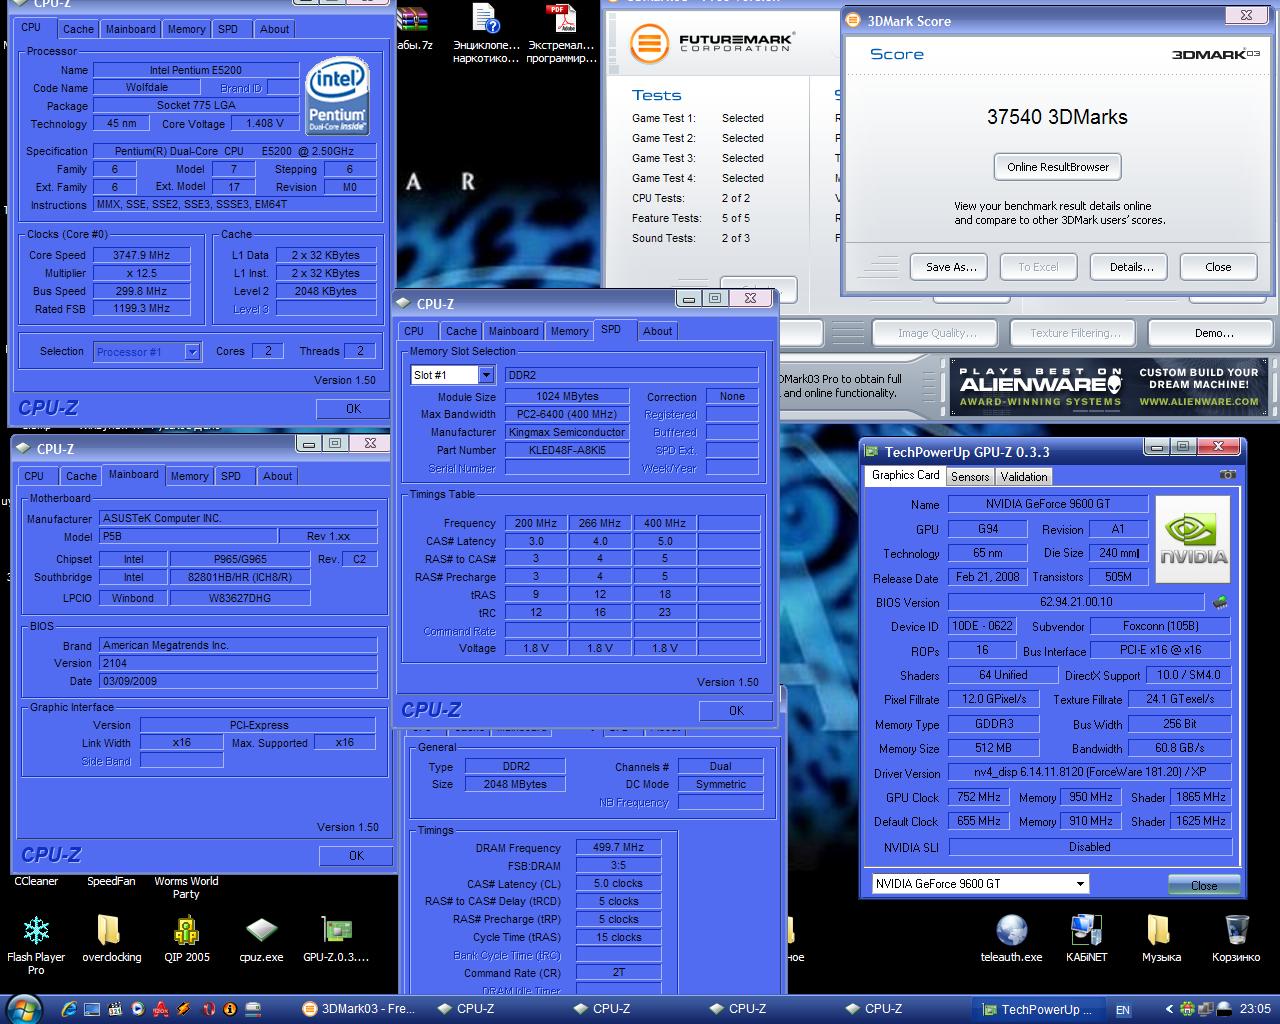Click TechPowerUp taskbar button
1280x1024 pixels.
click(1039, 1009)
